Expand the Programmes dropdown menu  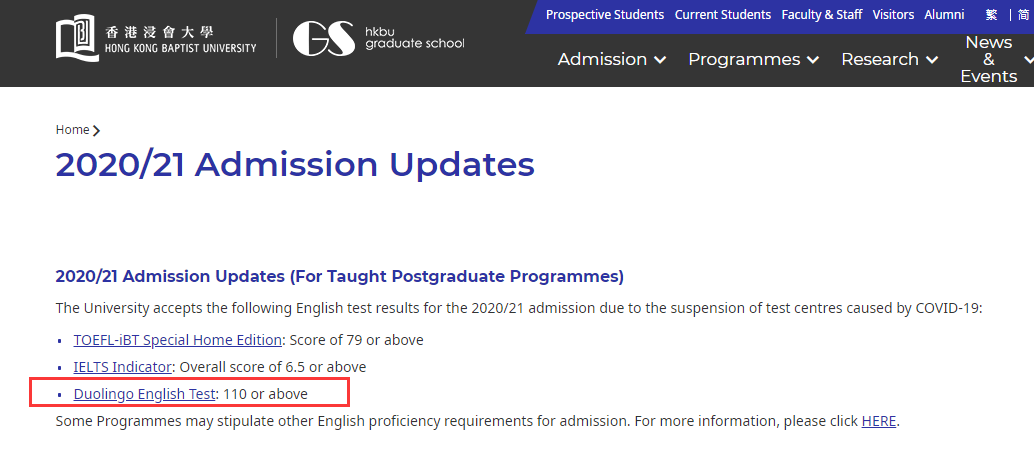tap(754, 59)
